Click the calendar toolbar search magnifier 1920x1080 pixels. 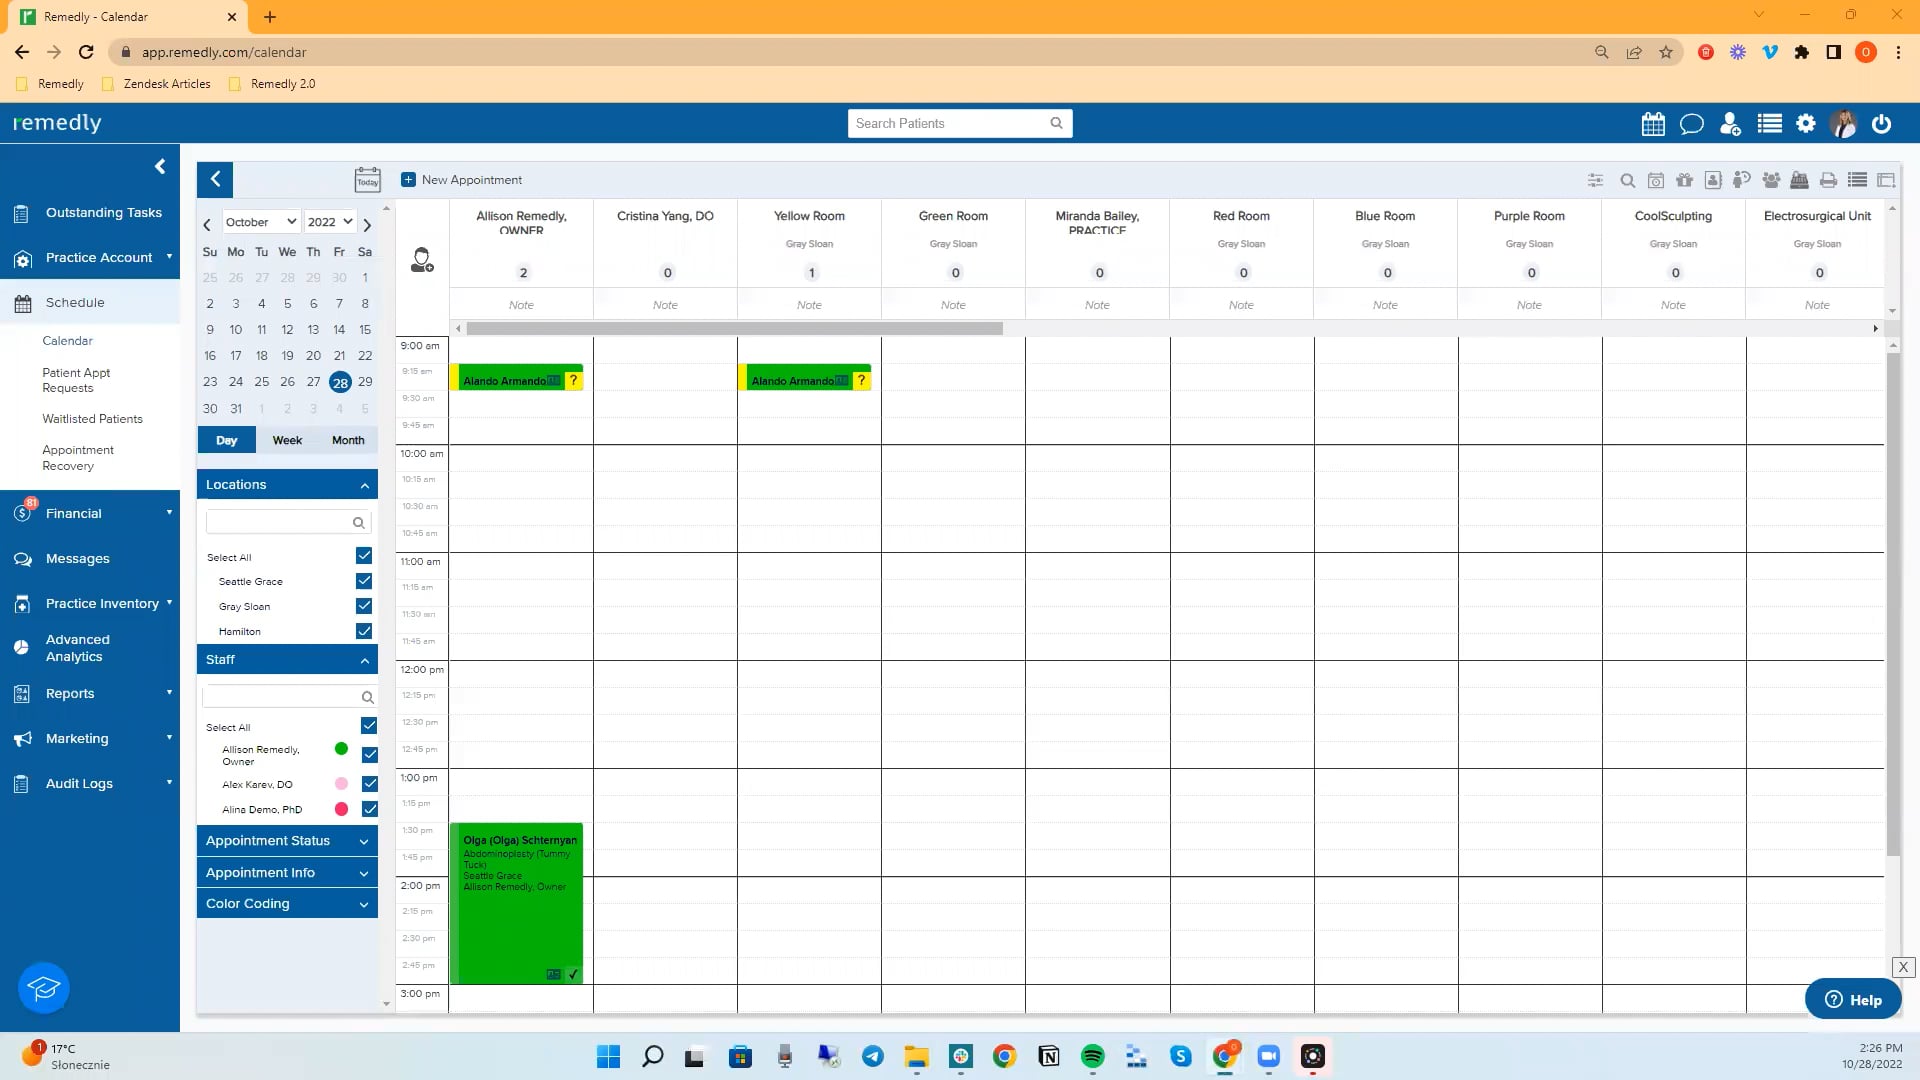pos(1627,180)
